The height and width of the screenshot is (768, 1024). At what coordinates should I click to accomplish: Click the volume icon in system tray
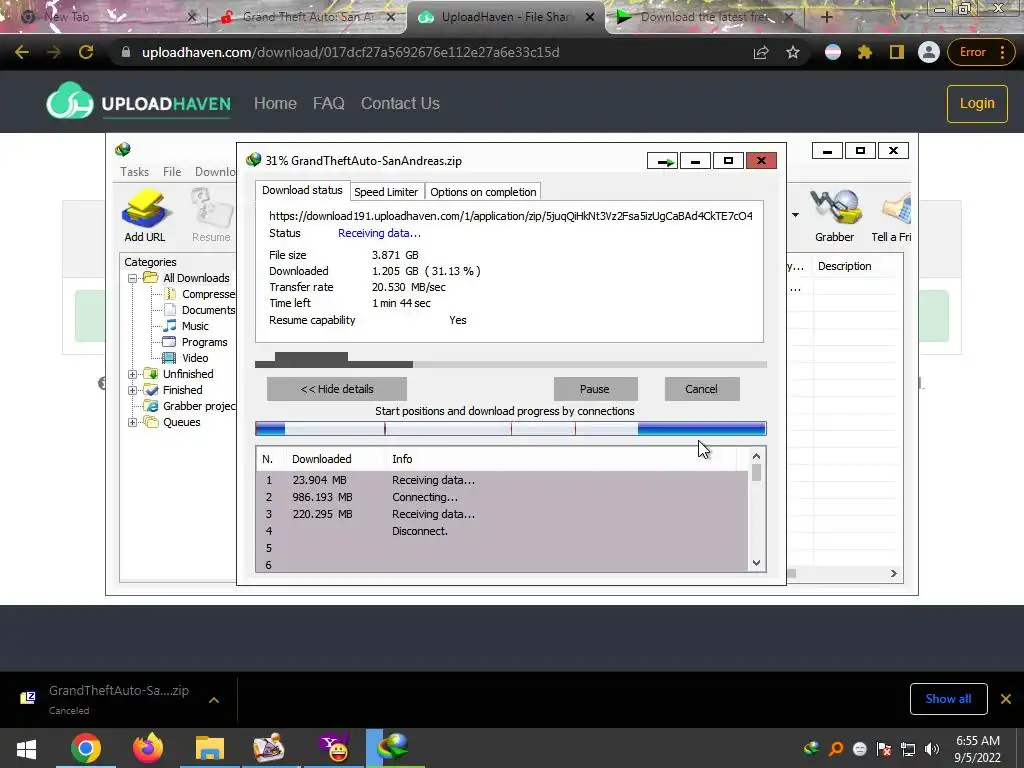tap(932, 749)
